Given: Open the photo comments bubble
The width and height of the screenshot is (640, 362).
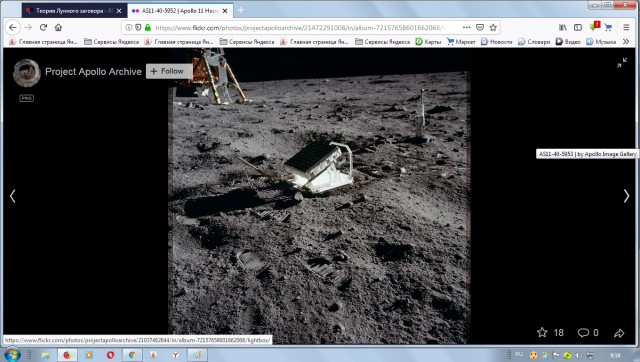Looking at the screenshot, I should tap(583, 333).
